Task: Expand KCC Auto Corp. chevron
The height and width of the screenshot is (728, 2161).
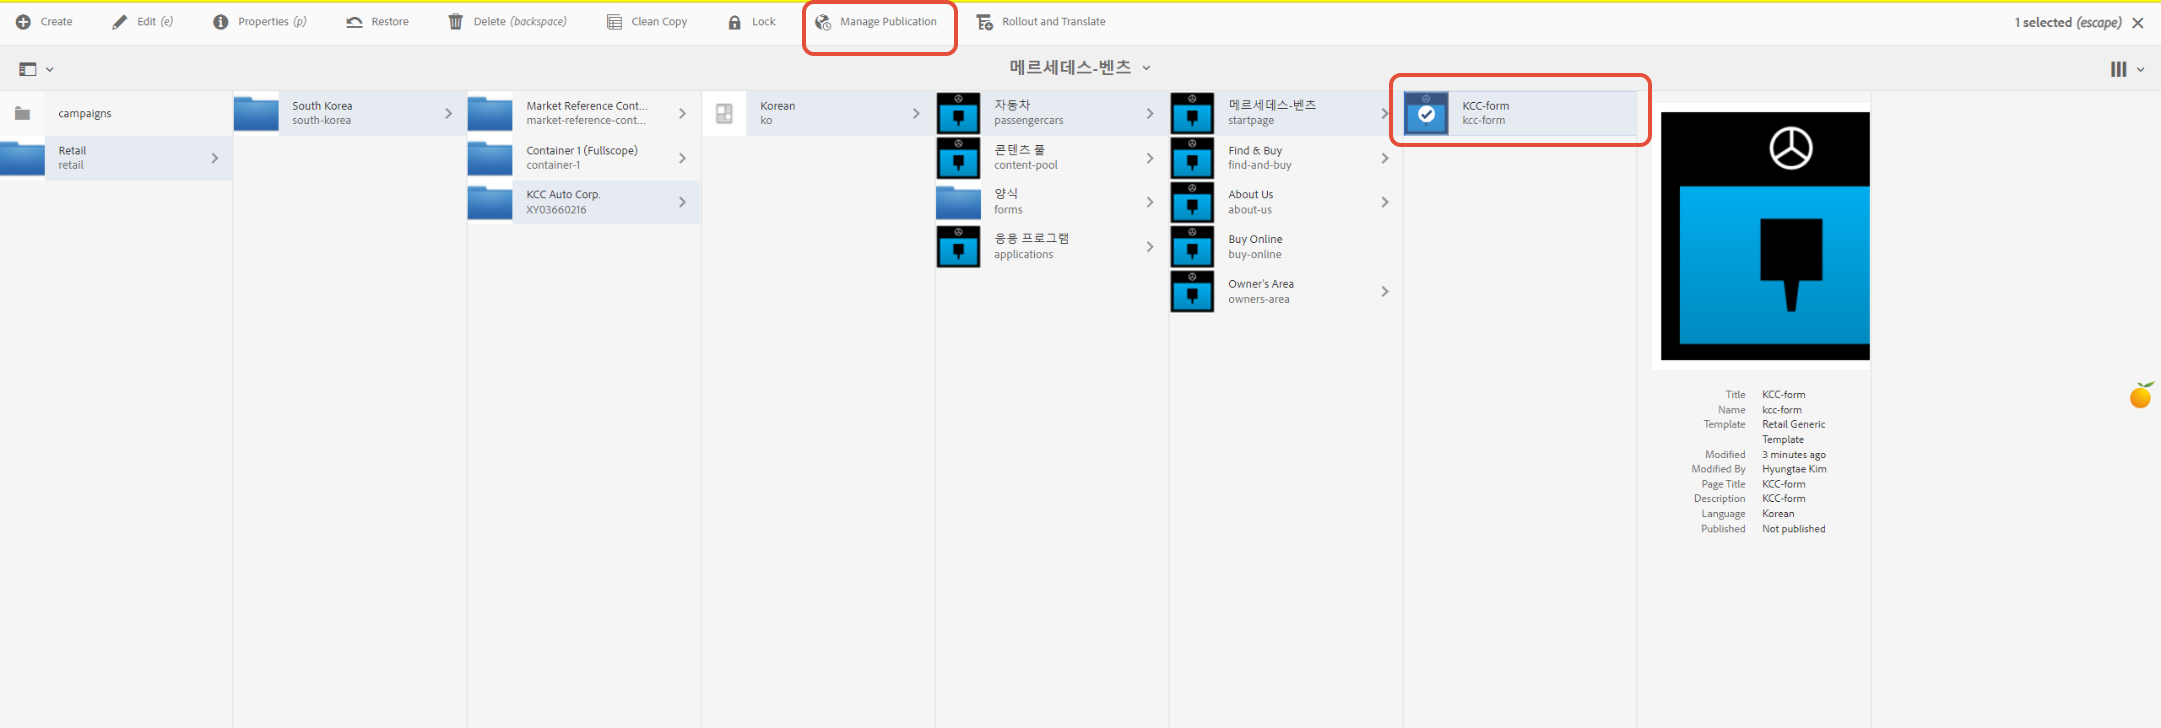Action: point(683,202)
